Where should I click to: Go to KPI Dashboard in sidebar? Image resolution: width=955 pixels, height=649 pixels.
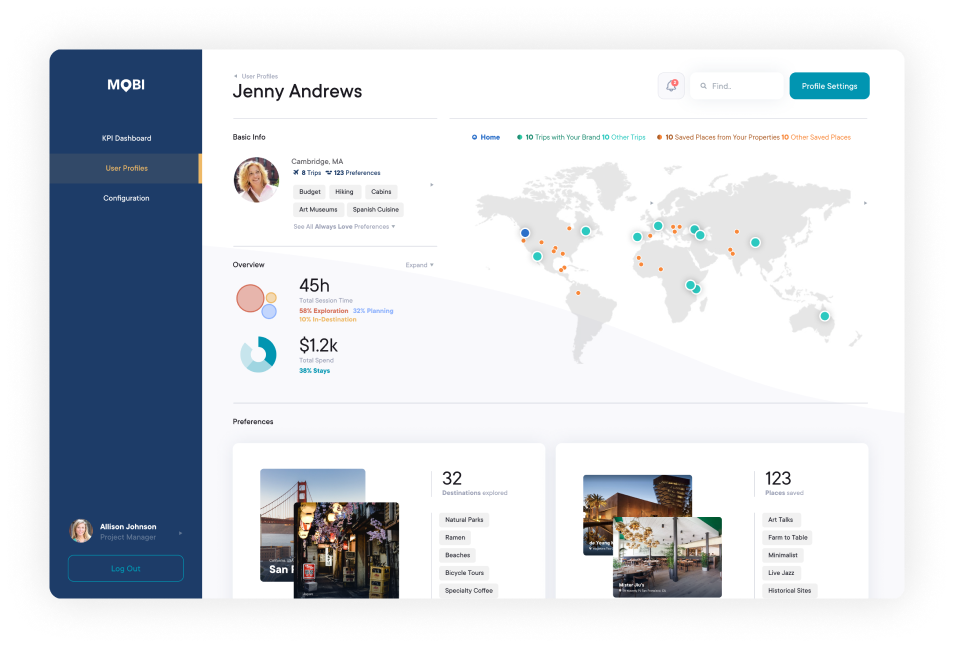126,138
